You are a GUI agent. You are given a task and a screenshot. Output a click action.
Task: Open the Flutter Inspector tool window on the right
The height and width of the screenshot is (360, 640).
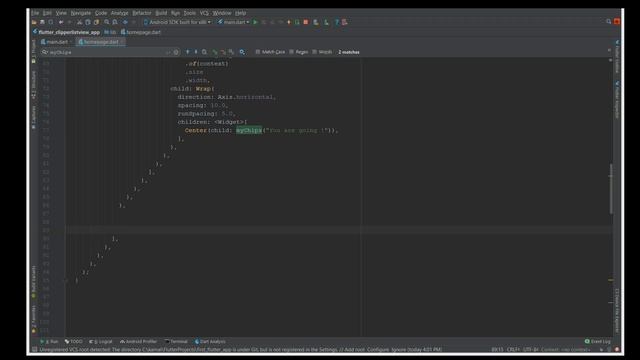click(x=617, y=99)
